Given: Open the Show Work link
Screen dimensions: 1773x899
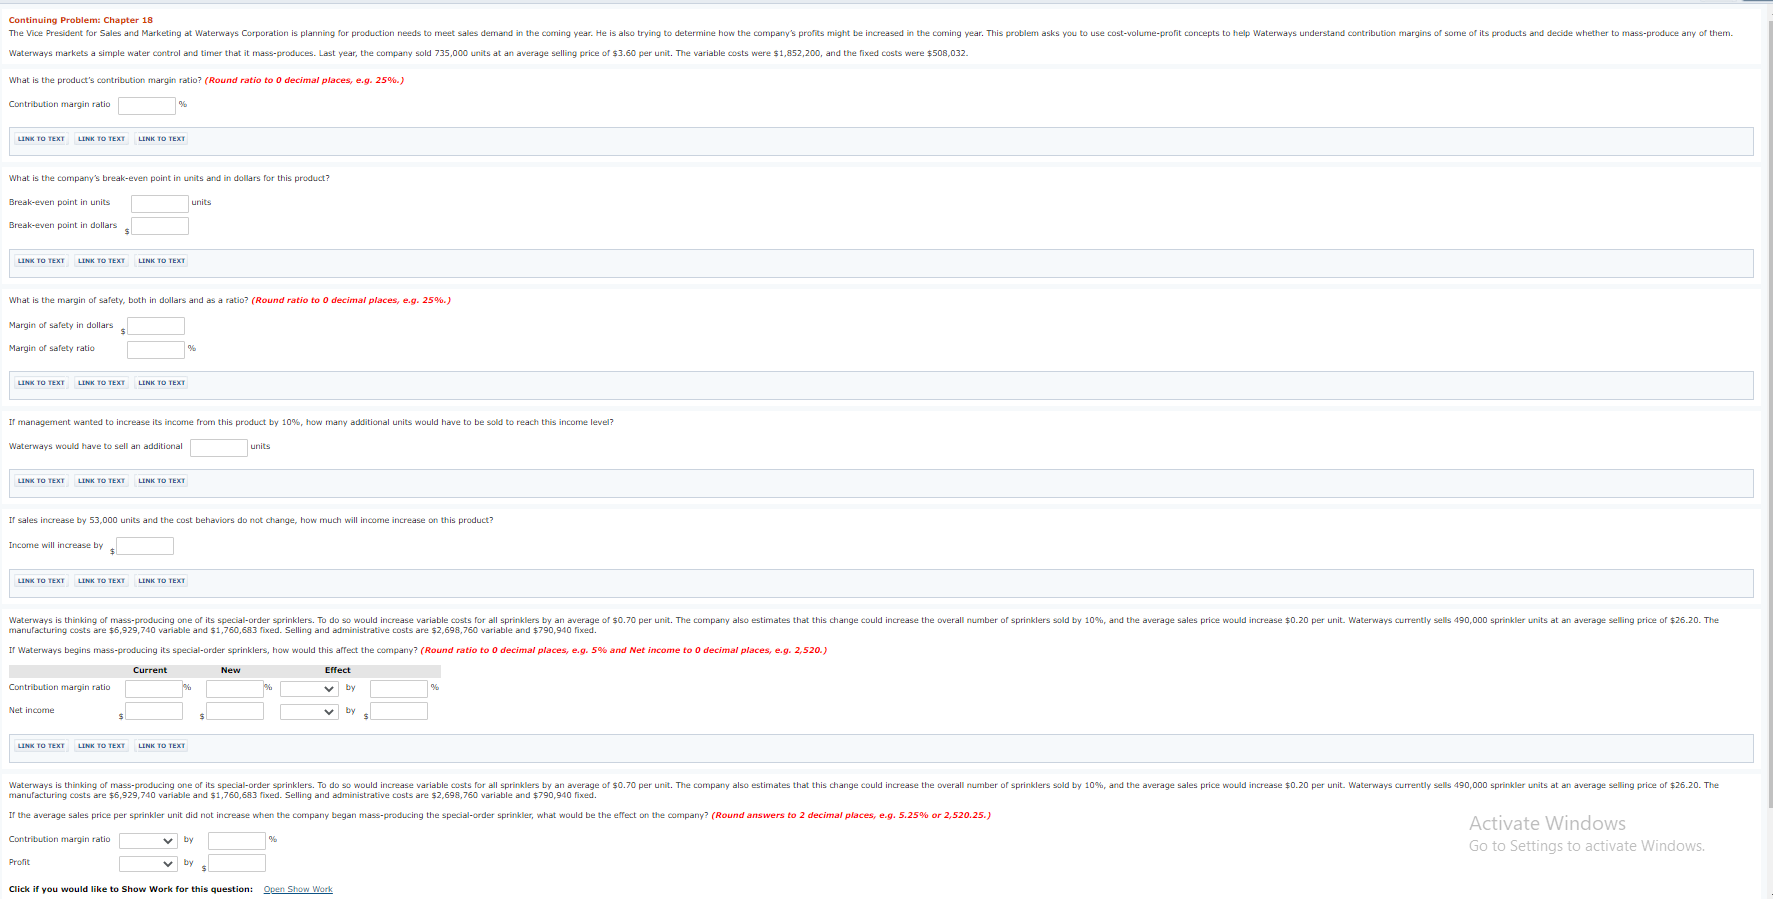Looking at the screenshot, I should (x=298, y=889).
